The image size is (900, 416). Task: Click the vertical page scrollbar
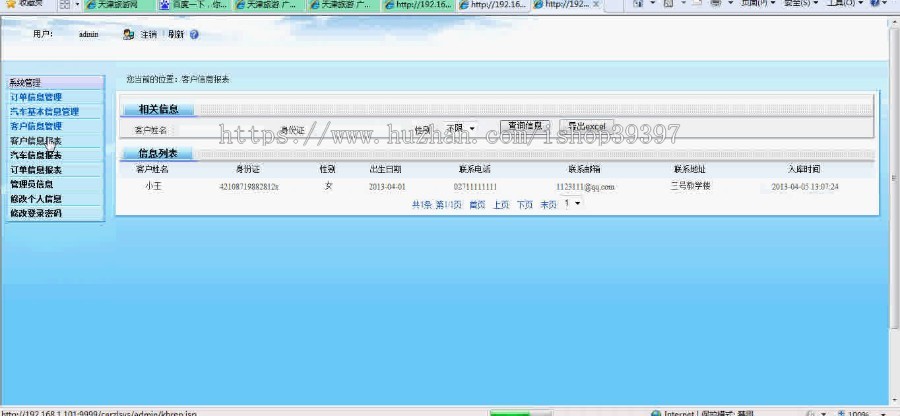(x=894, y=178)
